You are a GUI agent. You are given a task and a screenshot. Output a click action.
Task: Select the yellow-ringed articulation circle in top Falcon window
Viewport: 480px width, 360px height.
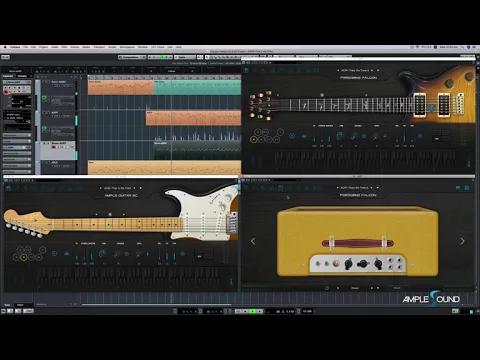254,139
